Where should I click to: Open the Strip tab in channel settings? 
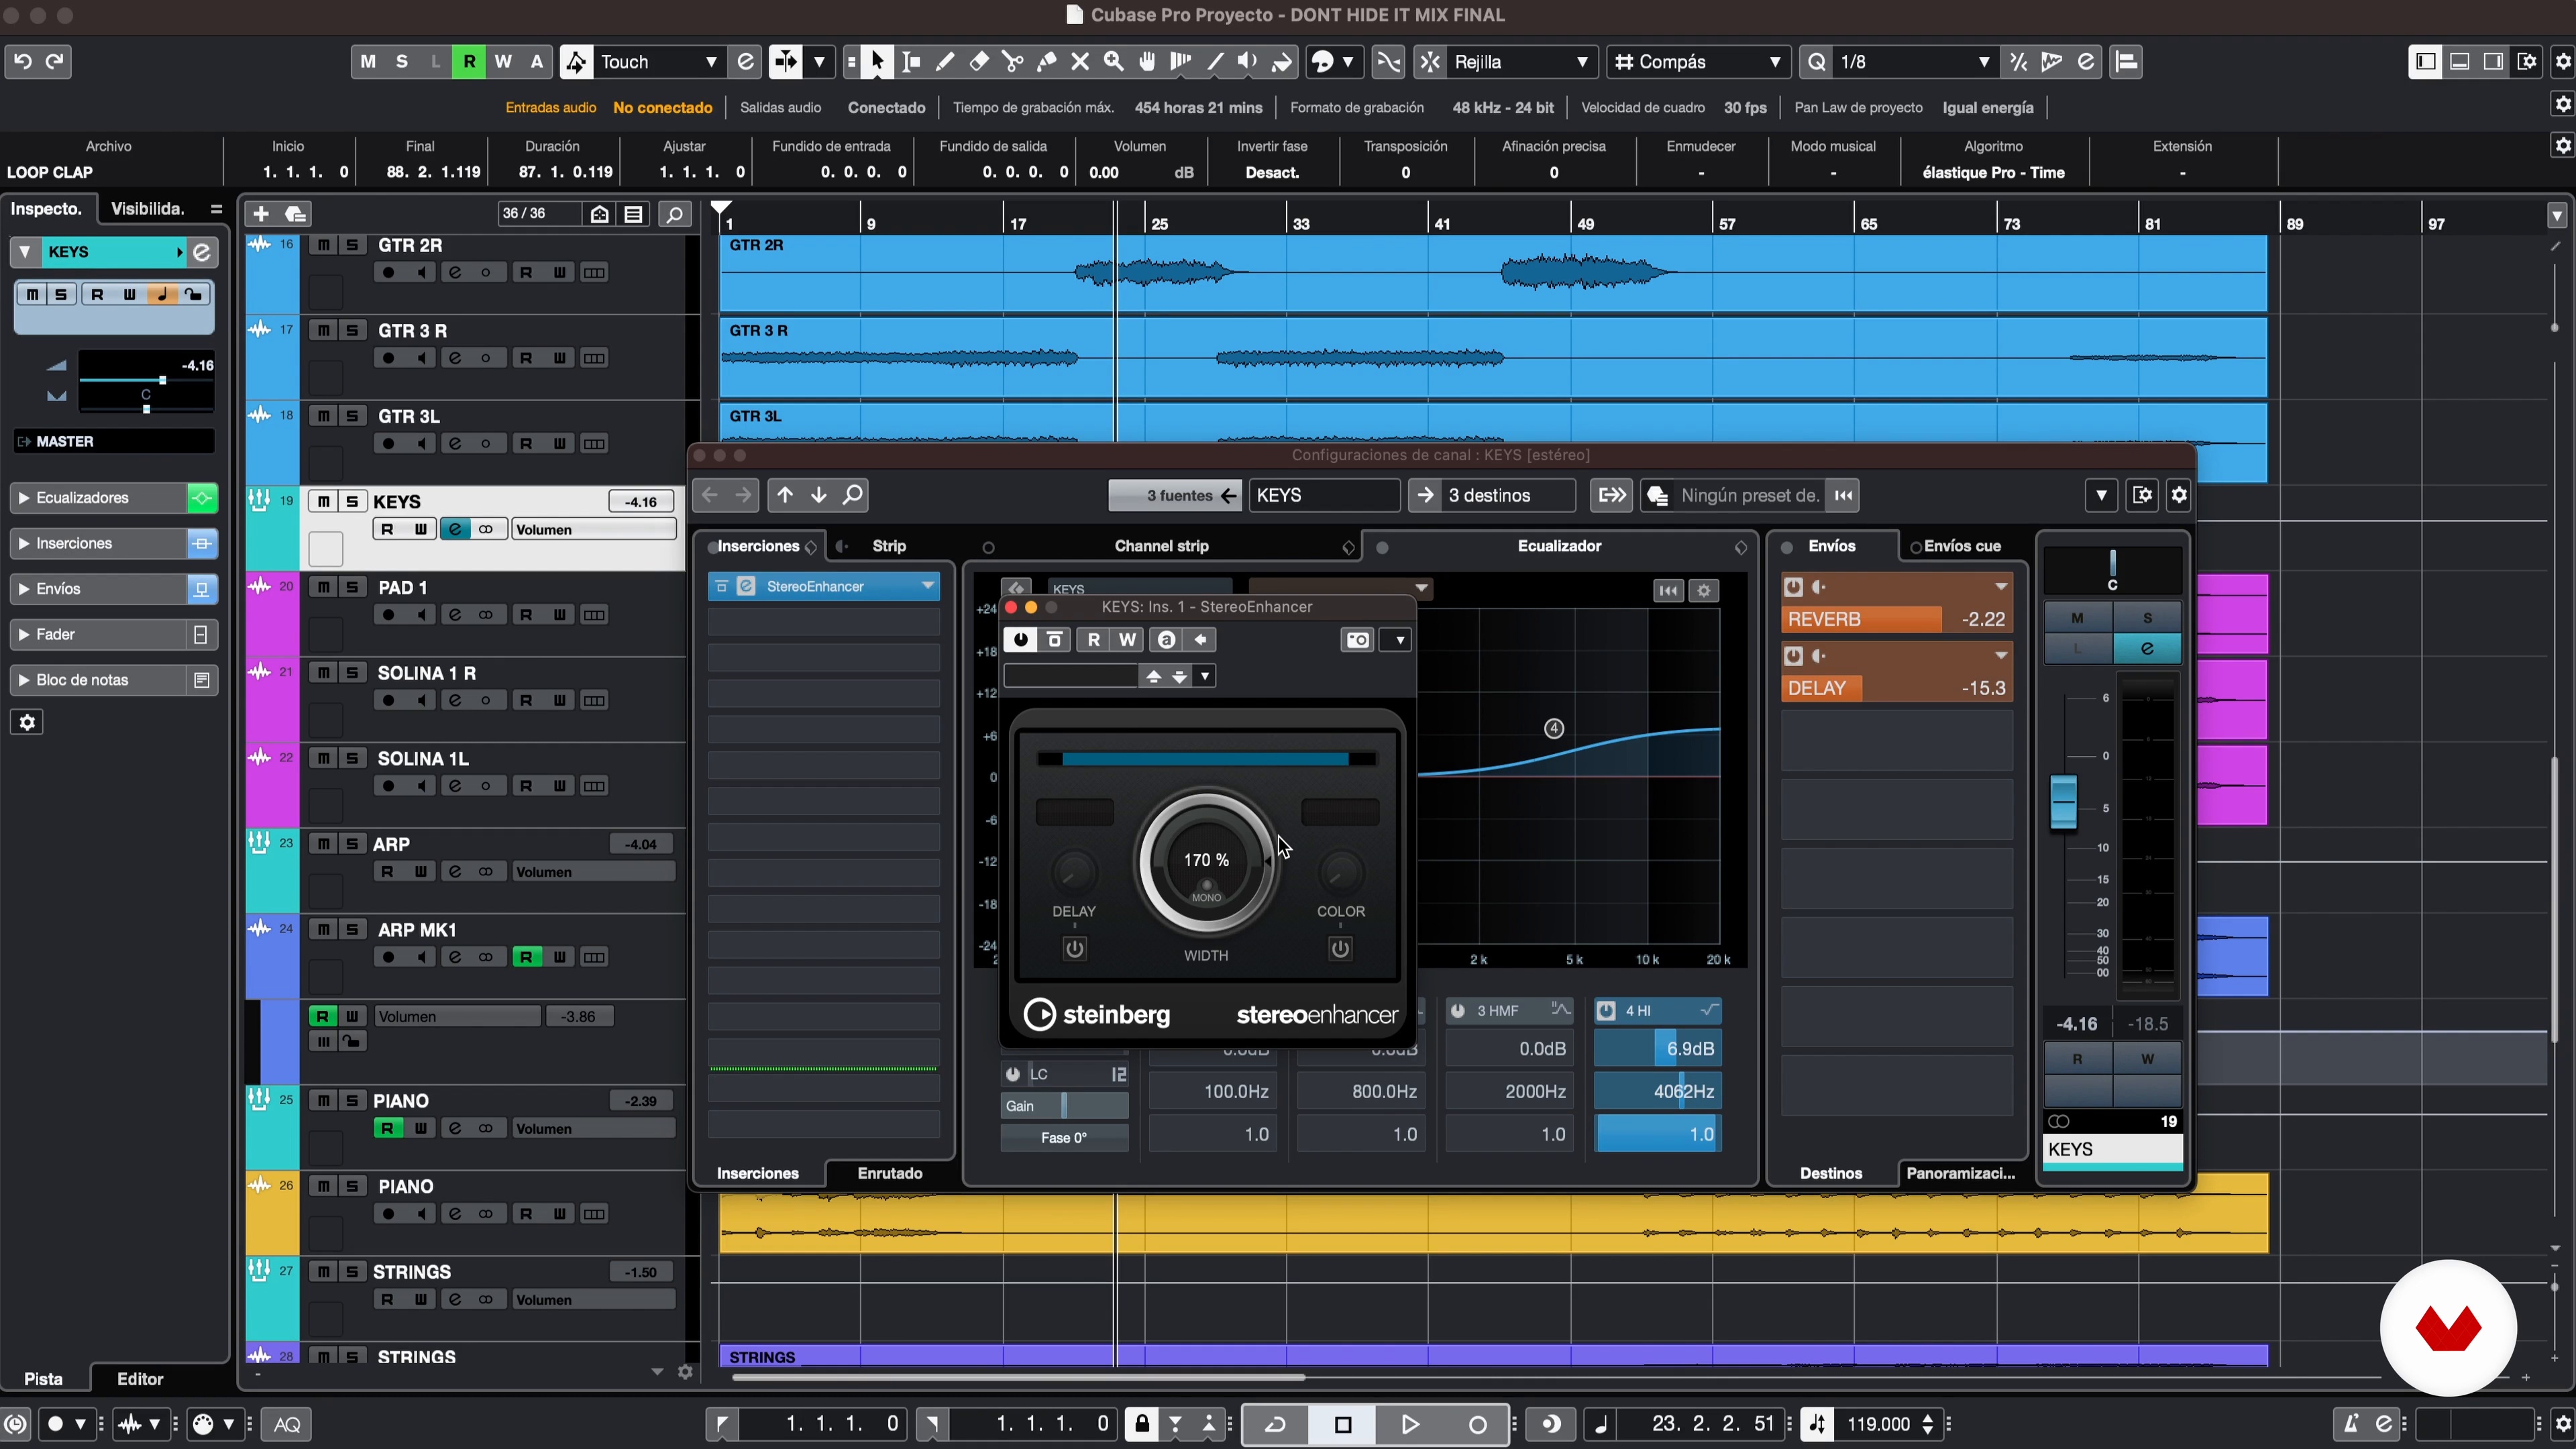[x=889, y=546]
